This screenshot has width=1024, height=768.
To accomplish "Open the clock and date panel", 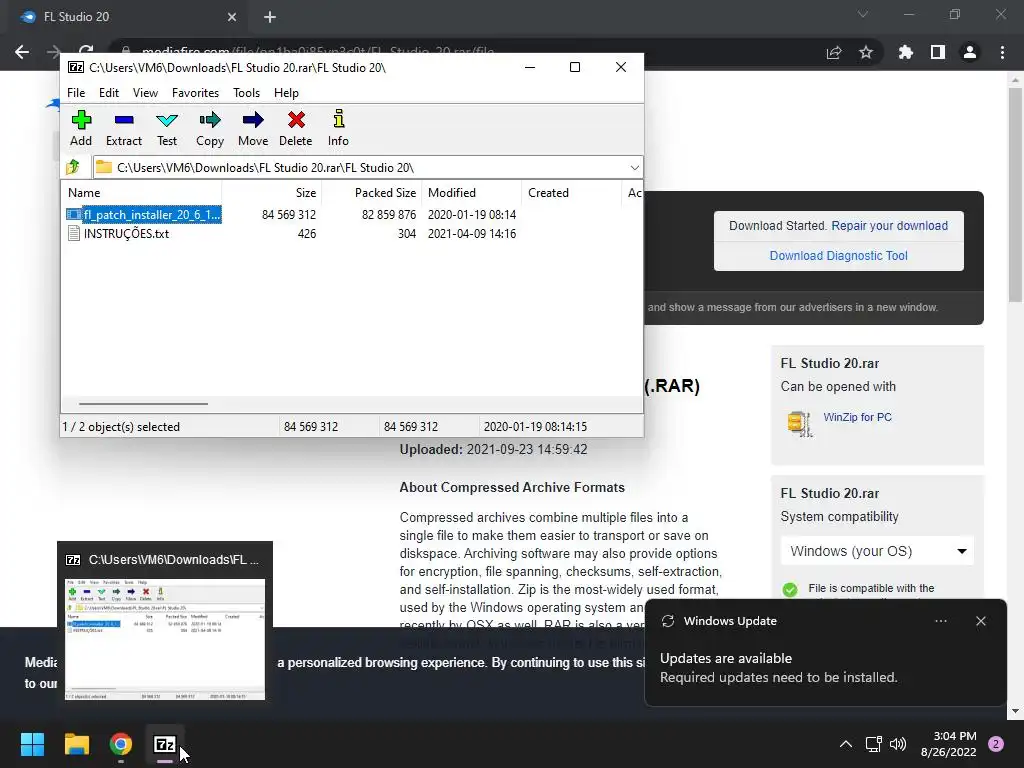I will click(x=948, y=744).
